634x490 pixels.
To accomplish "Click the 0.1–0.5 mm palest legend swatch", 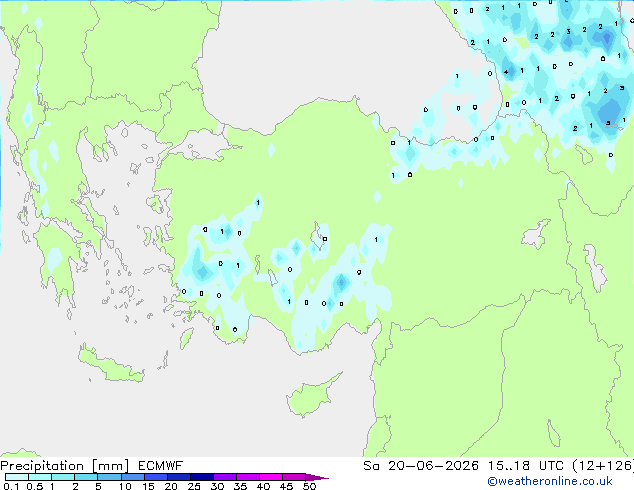I will click(x=17, y=477).
